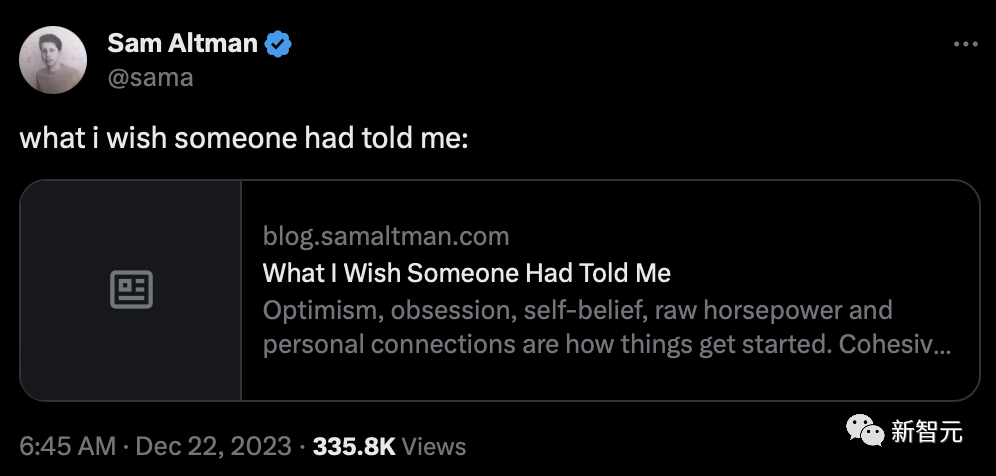The height and width of the screenshot is (476, 996).
Task: Click the blog.samaltman.com domain label
Action: tap(386, 236)
